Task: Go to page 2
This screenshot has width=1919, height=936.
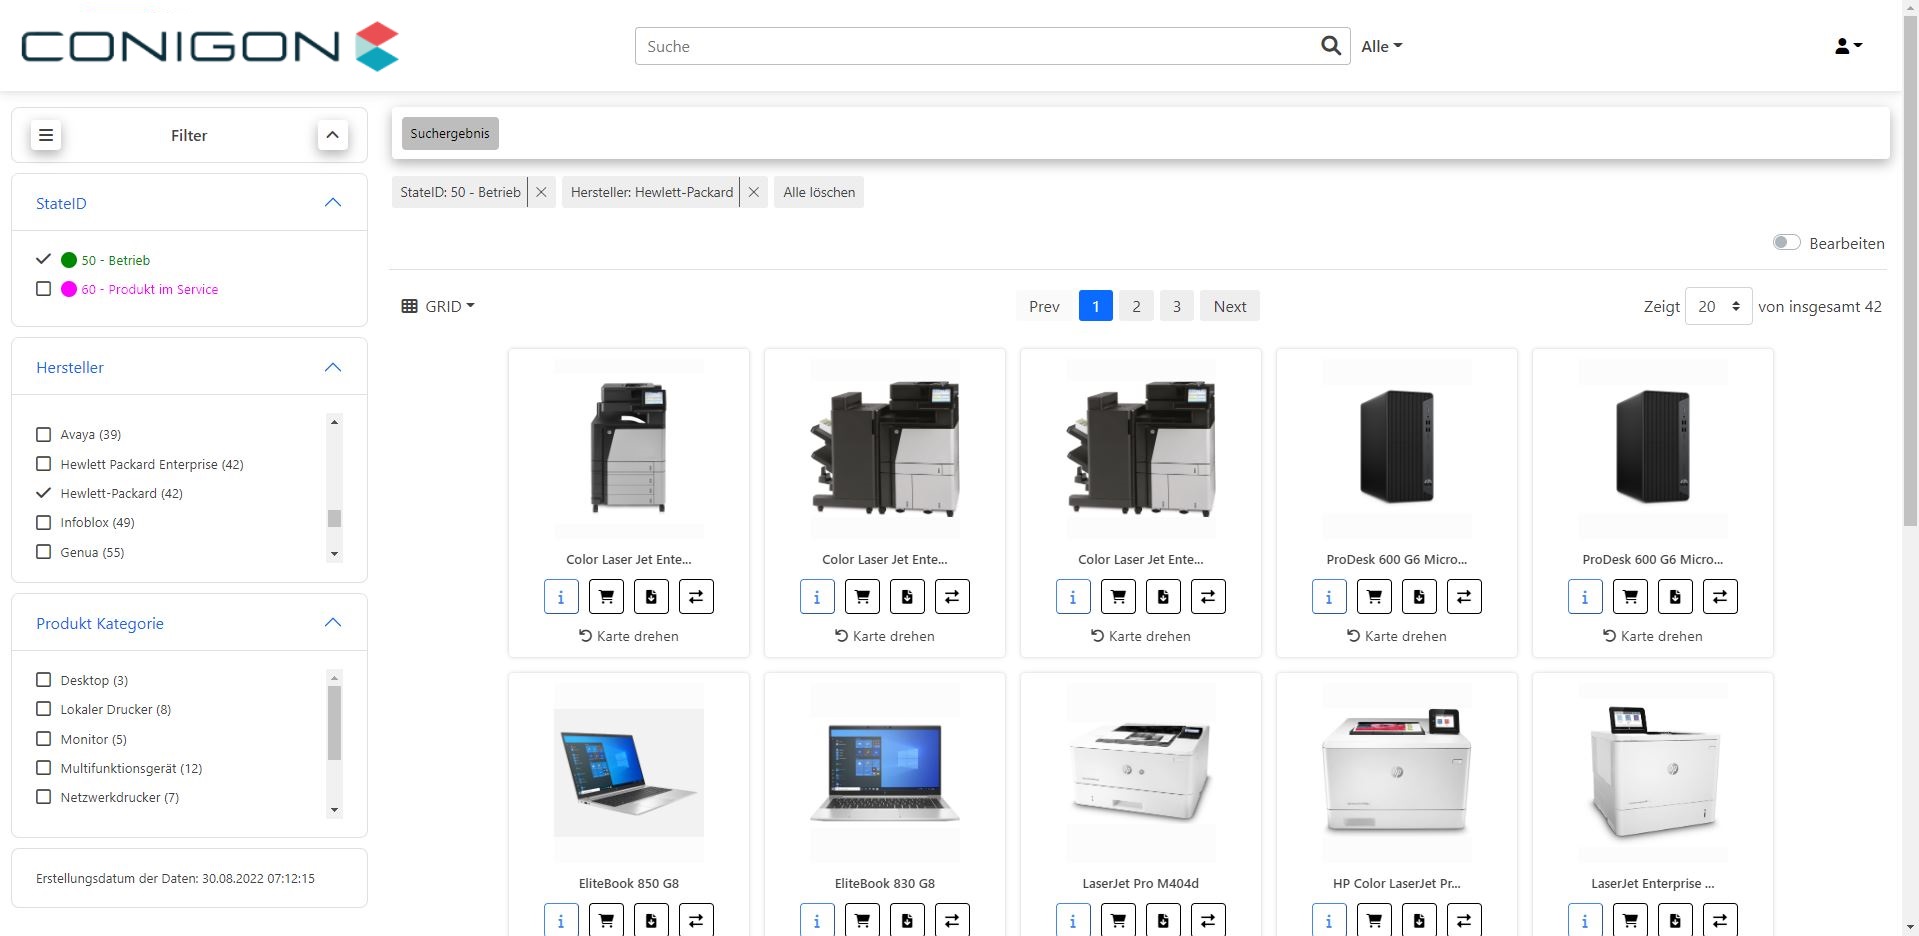Action: (x=1136, y=306)
